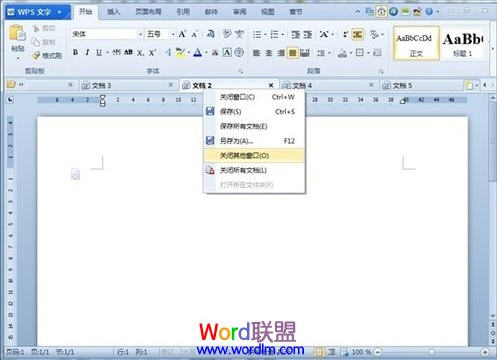The height and width of the screenshot is (360, 497).
Task: Increase font size with the large A
Action: (x=182, y=34)
